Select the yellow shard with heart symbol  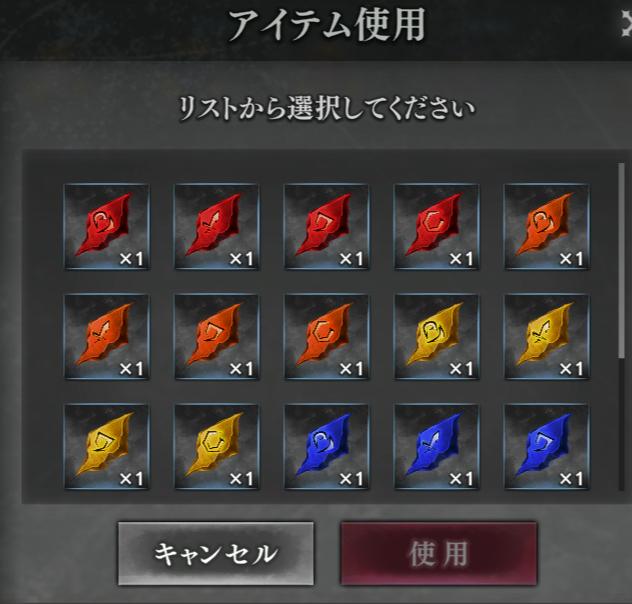pos(437,337)
